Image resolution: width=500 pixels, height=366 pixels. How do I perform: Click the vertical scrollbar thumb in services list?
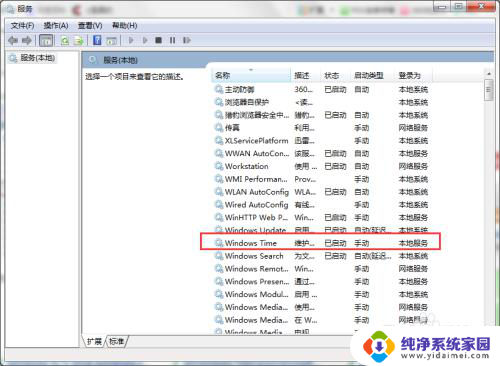[x=489, y=90]
